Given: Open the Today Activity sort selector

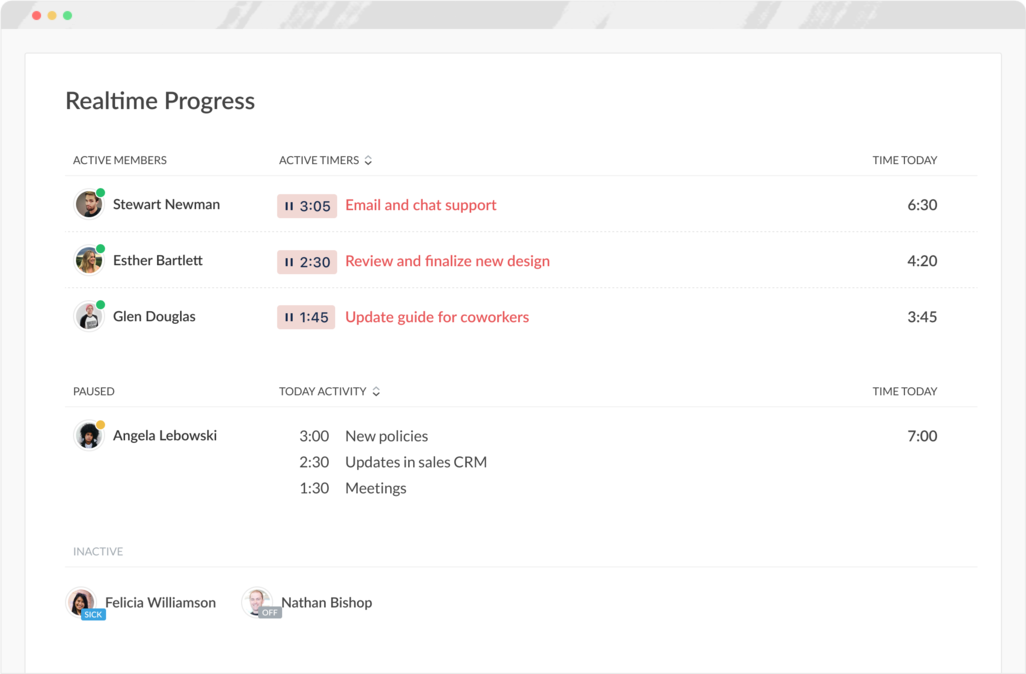Looking at the screenshot, I should (376, 391).
